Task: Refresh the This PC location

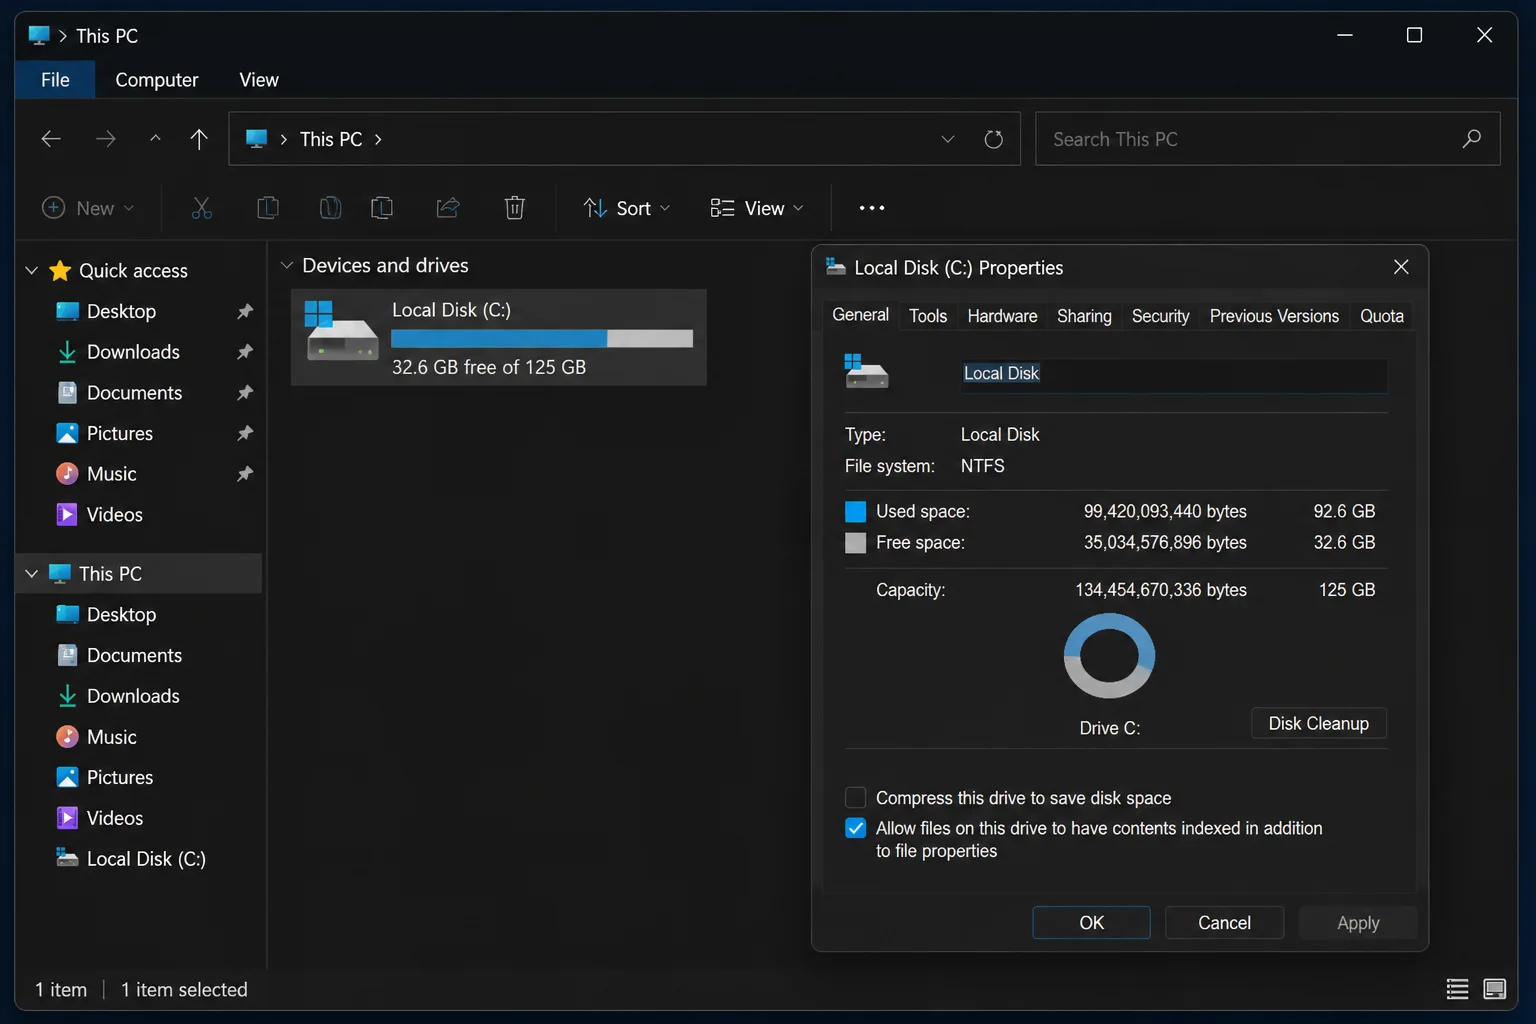Action: [x=993, y=139]
